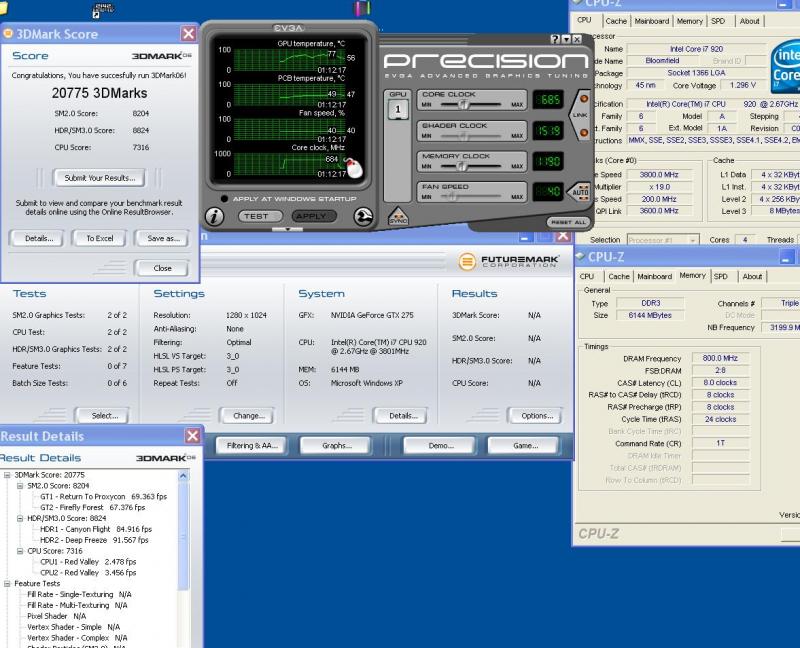800x648 pixels.
Task: Click the Core clock MHz graph
Action: (x=289, y=164)
